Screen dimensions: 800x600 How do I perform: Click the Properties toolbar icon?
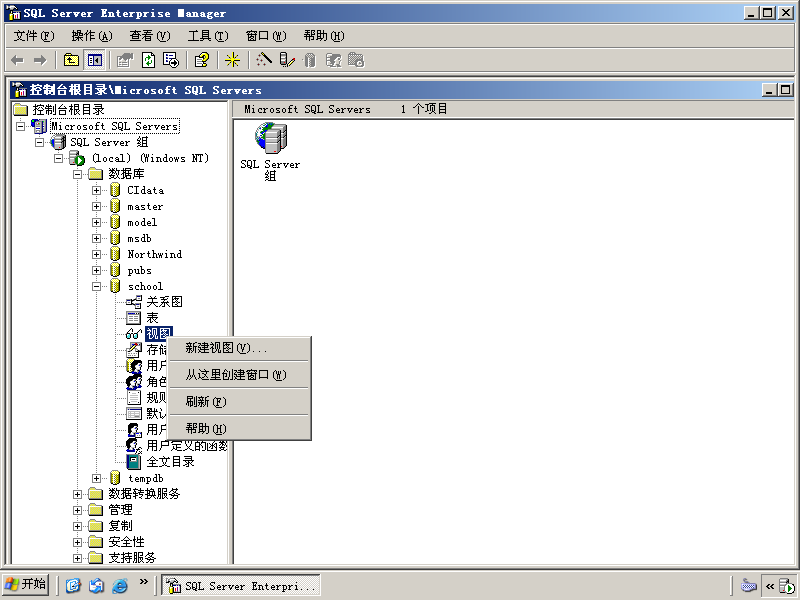click(124, 60)
